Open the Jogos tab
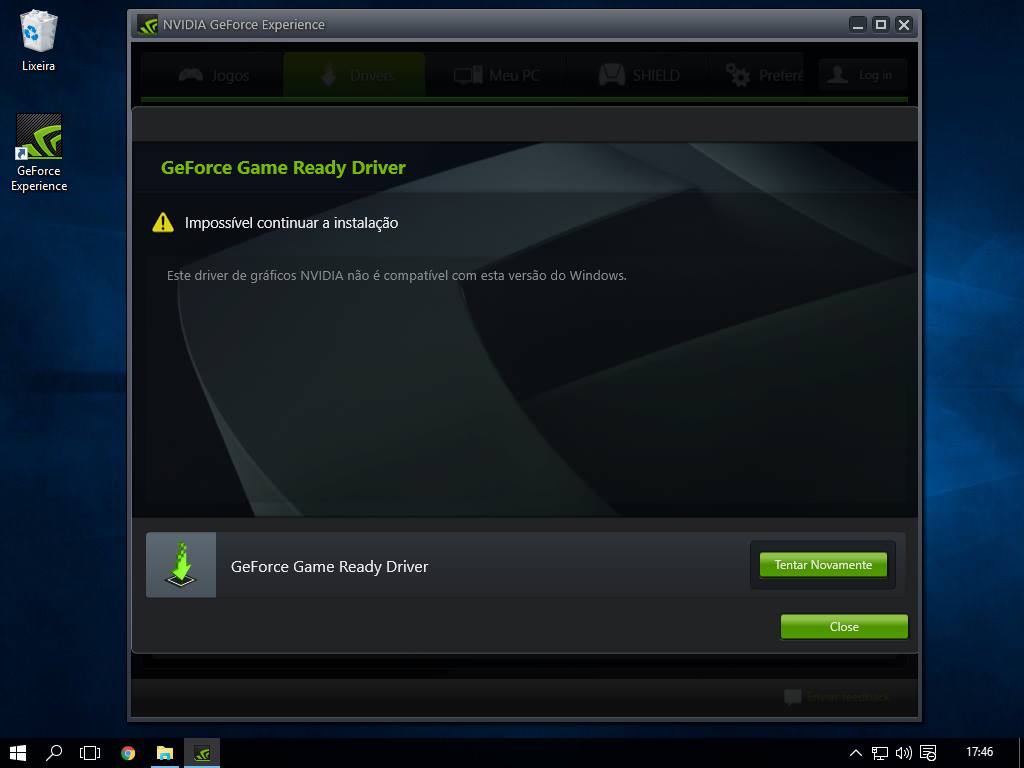Viewport: 1024px width, 768px height. click(x=213, y=75)
